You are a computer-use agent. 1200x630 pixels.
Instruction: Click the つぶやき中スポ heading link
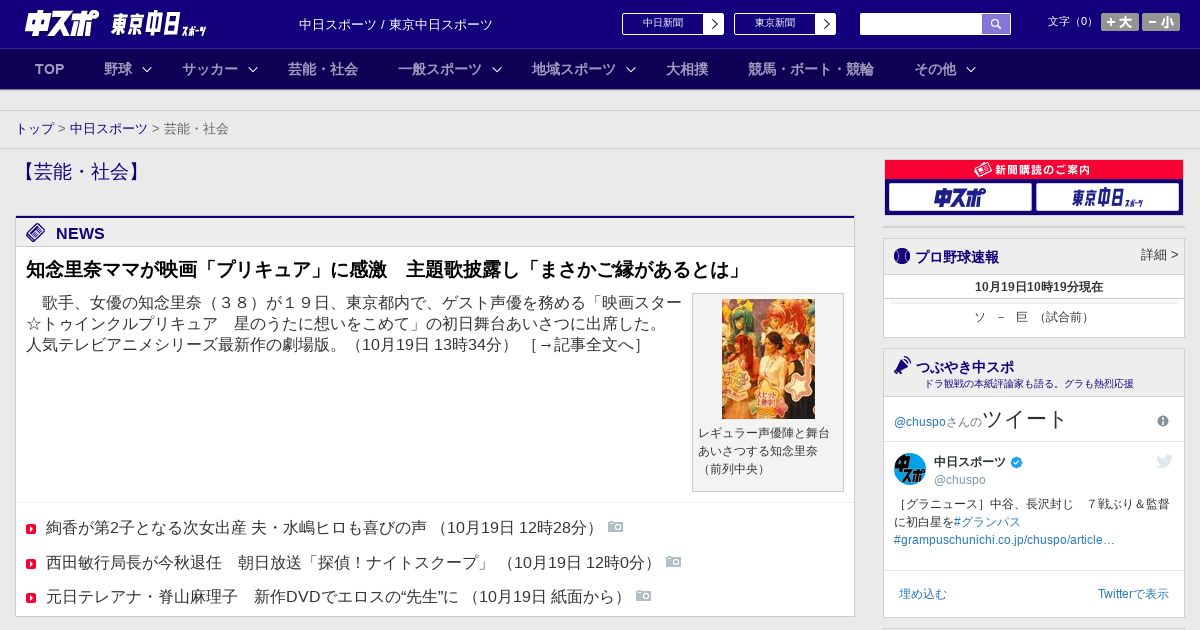tap(965, 367)
